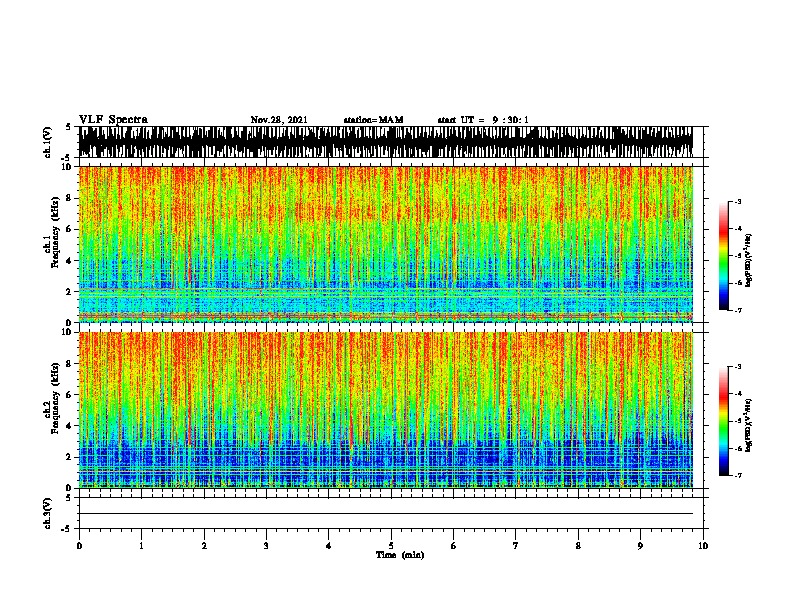
Task: Click the "station=MAM" header label
Action: [373, 120]
